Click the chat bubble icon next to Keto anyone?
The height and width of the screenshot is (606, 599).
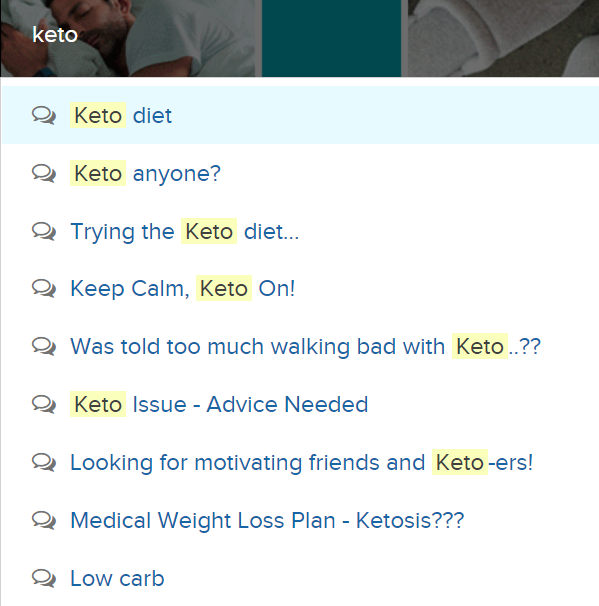[x=44, y=173]
